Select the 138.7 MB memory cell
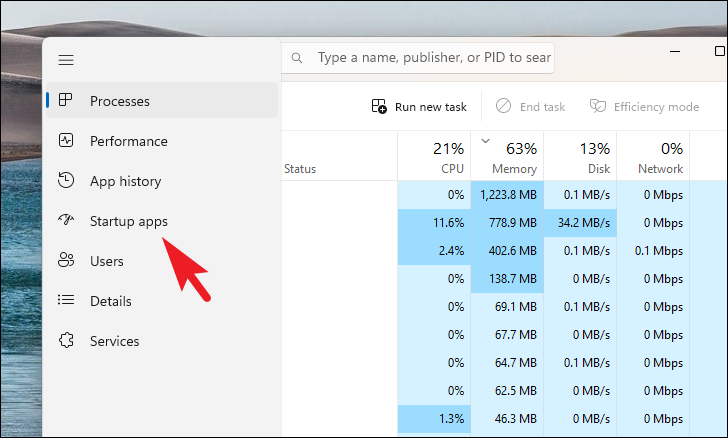The image size is (728, 438). [x=507, y=279]
